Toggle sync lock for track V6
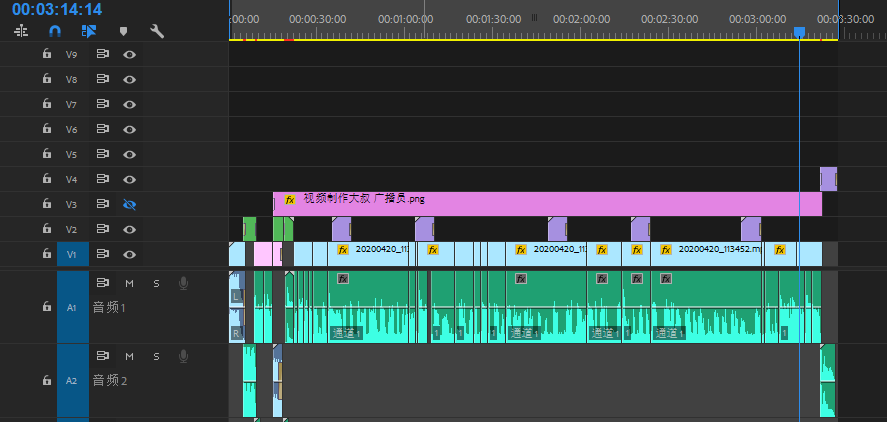The image size is (887, 422). click(102, 129)
